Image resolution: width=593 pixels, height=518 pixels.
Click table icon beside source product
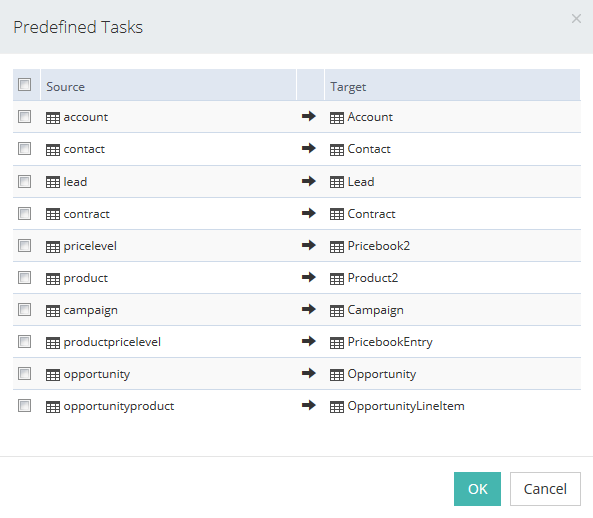[x=53, y=279]
